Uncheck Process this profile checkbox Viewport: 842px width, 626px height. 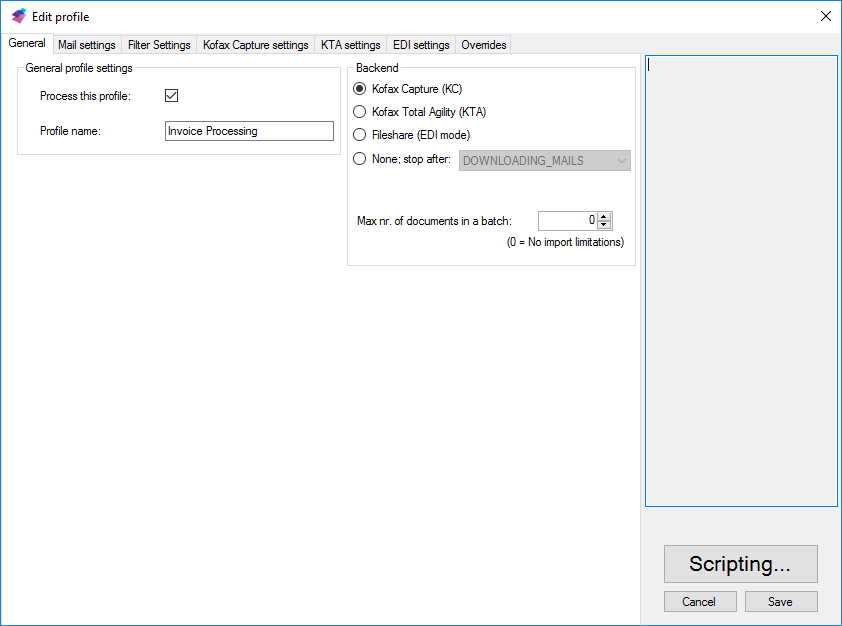171,96
